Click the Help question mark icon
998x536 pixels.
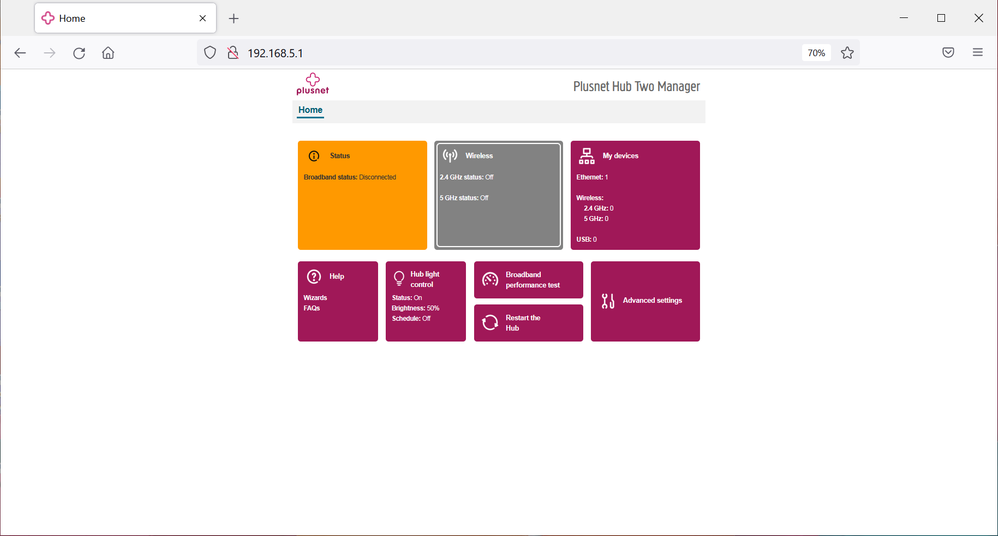[x=314, y=276]
